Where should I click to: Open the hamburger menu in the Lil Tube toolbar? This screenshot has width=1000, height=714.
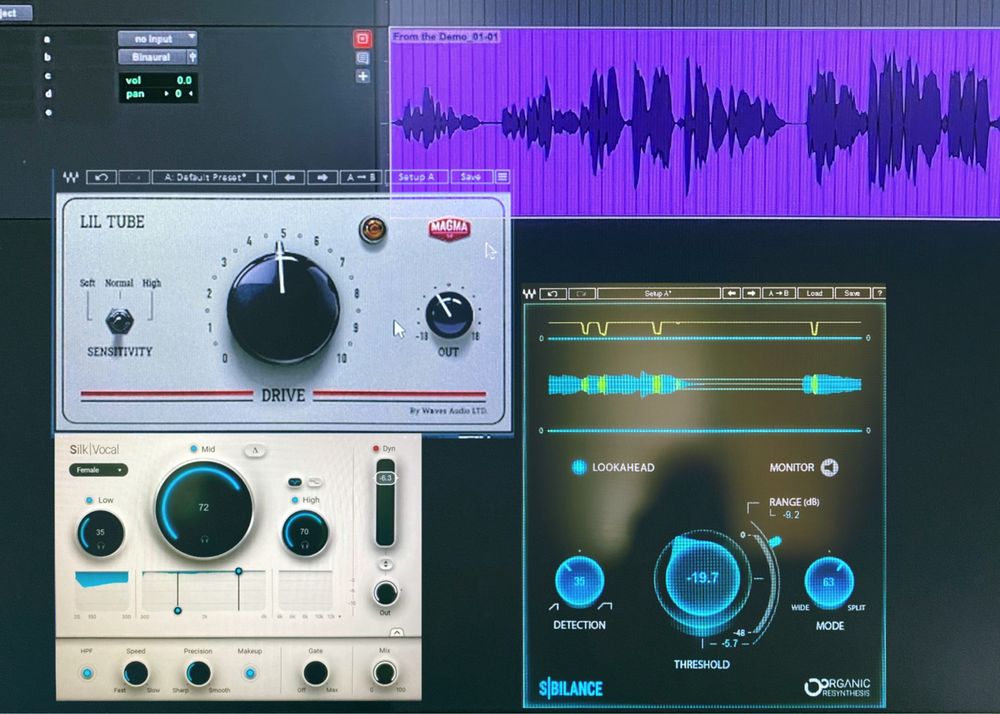[503, 177]
